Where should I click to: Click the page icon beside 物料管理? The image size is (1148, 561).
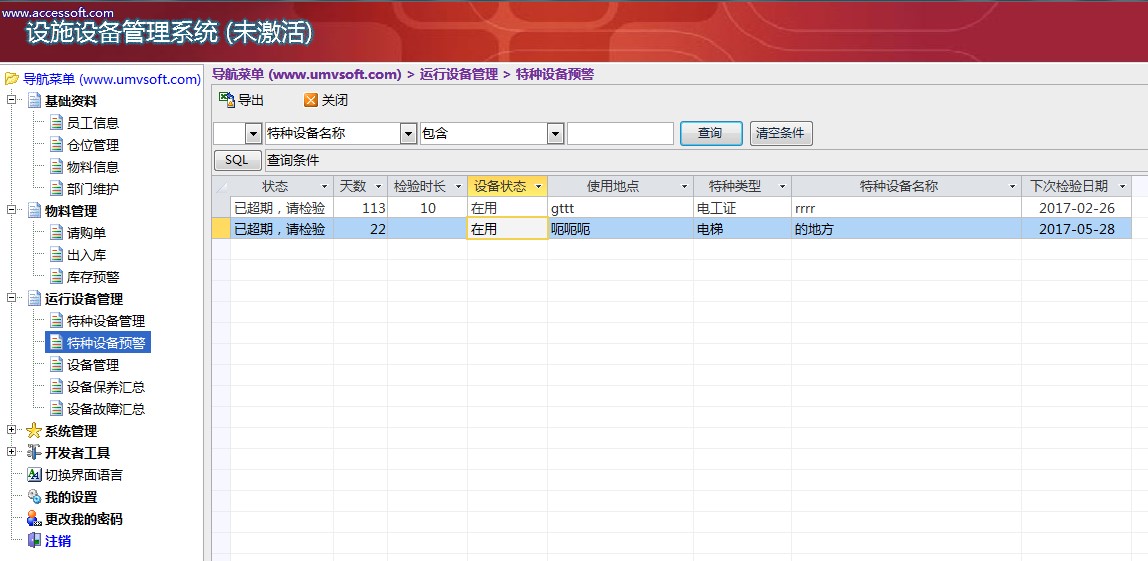[x=34, y=211]
